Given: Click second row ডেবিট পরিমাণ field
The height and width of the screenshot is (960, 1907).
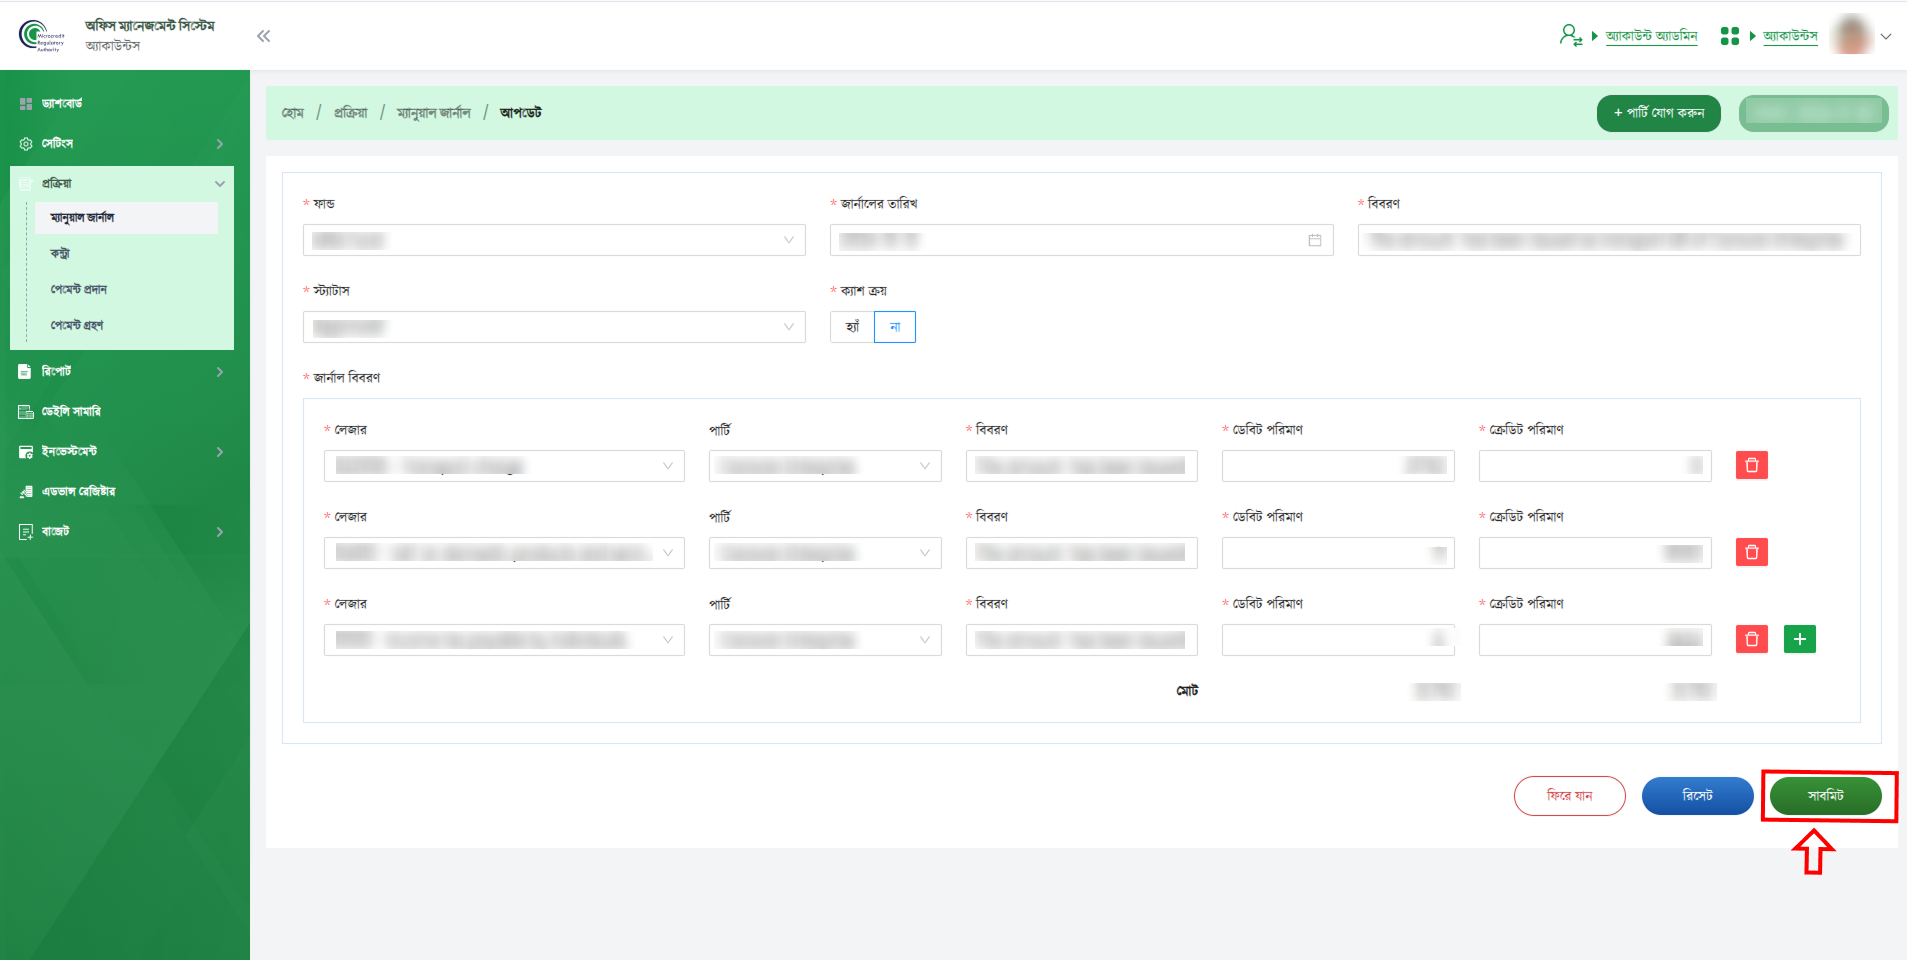Looking at the screenshot, I should tap(1338, 553).
